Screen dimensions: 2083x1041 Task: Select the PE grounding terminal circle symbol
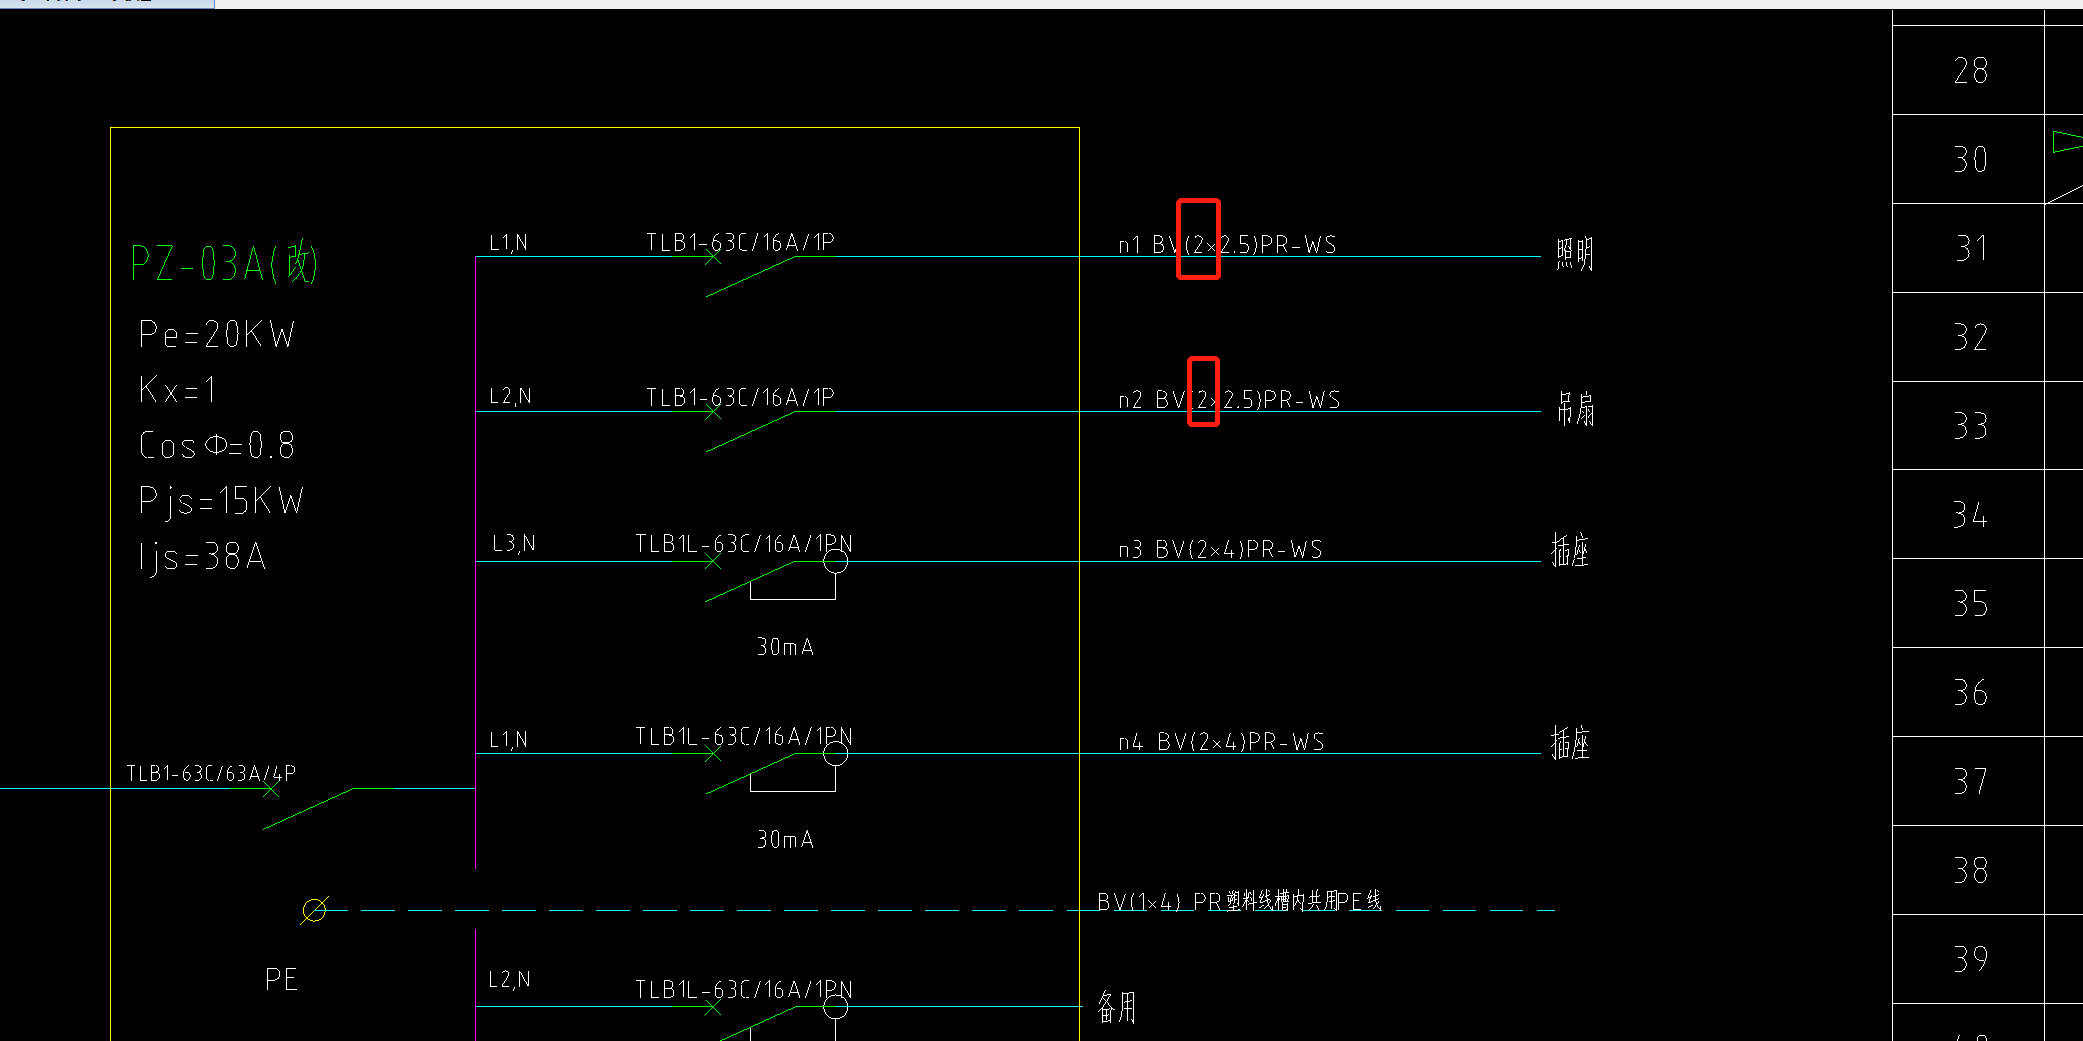(314, 910)
